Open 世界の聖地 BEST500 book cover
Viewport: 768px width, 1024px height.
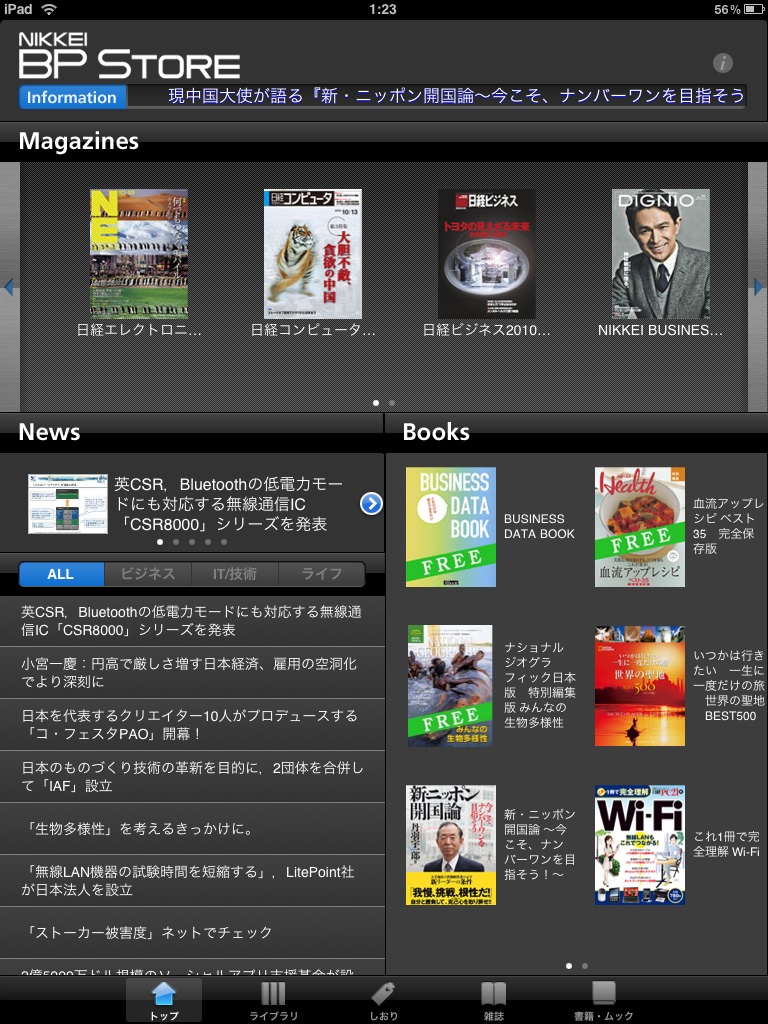[640, 686]
